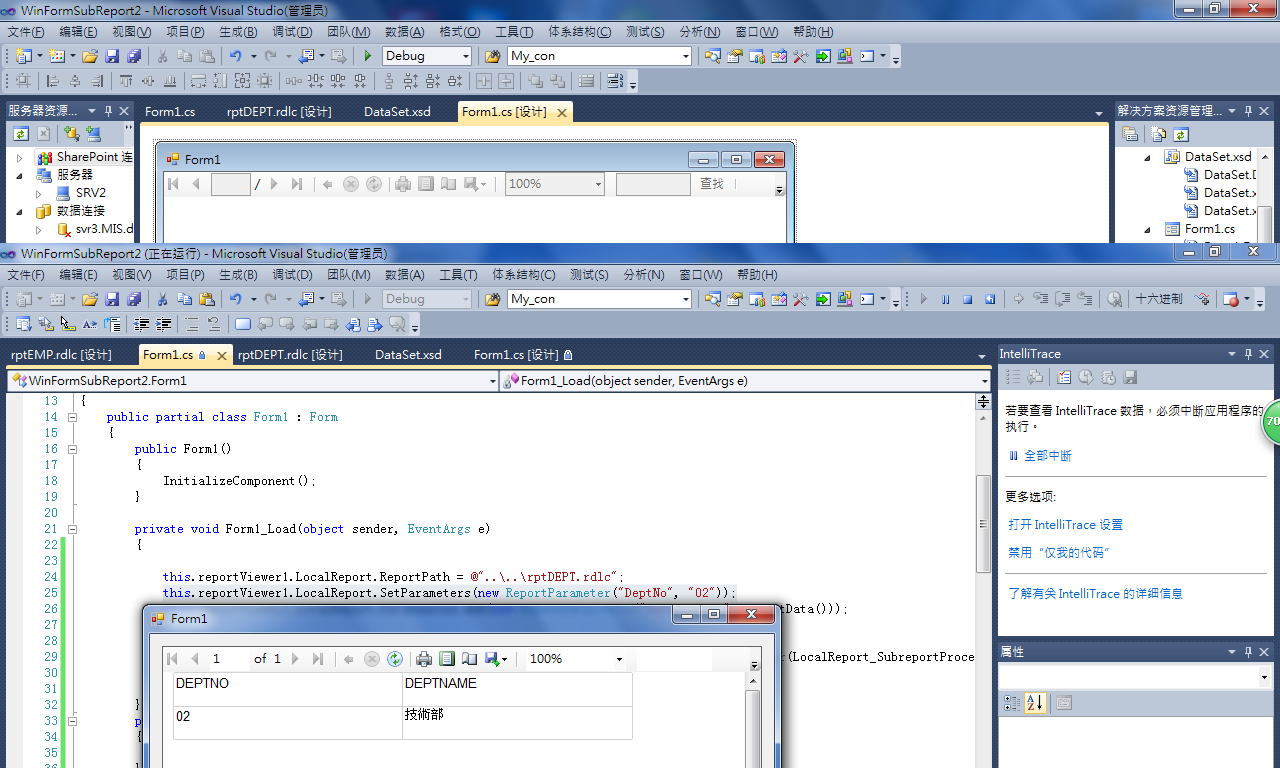Click Pause debugging button in running window
This screenshot has height=768, width=1280.
(x=946, y=299)
